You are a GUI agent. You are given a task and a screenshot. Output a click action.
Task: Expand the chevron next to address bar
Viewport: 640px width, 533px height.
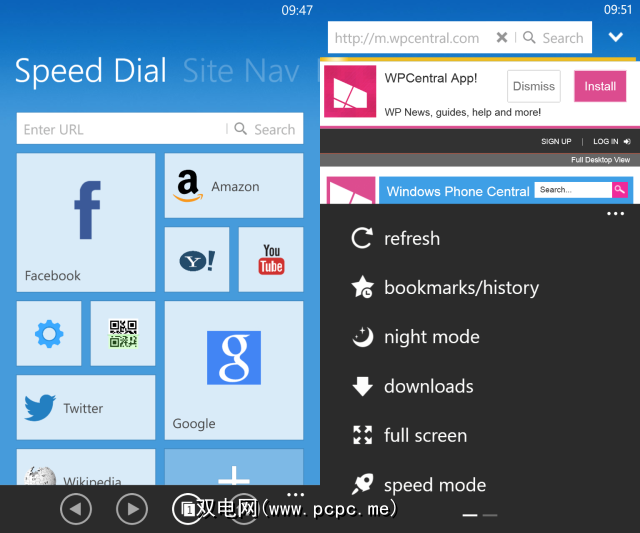coord(616,37)
